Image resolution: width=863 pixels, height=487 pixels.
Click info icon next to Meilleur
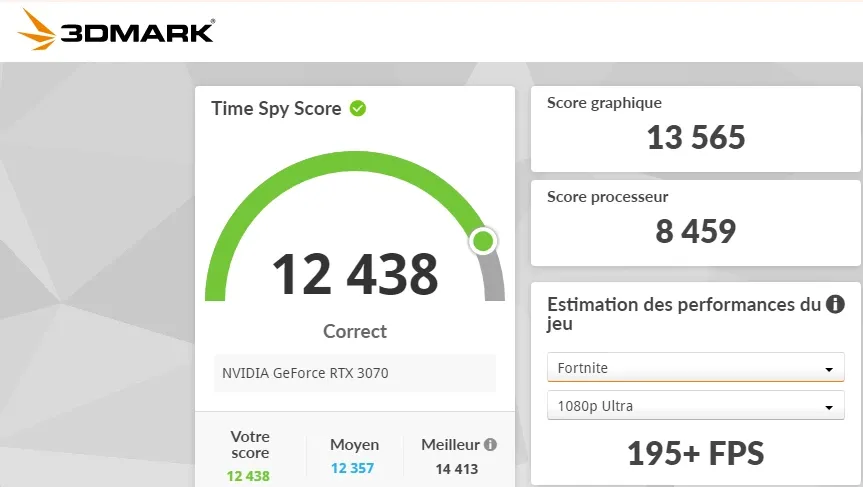point(490,445)
